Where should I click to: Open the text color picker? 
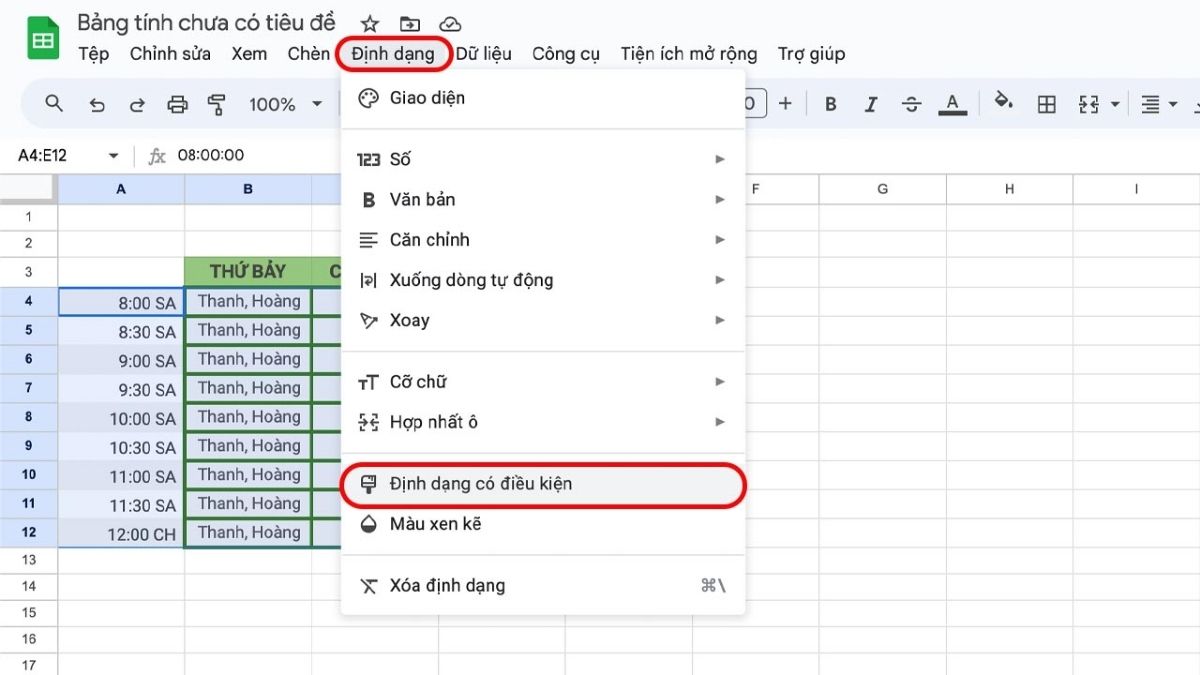[x=953, y=104]
